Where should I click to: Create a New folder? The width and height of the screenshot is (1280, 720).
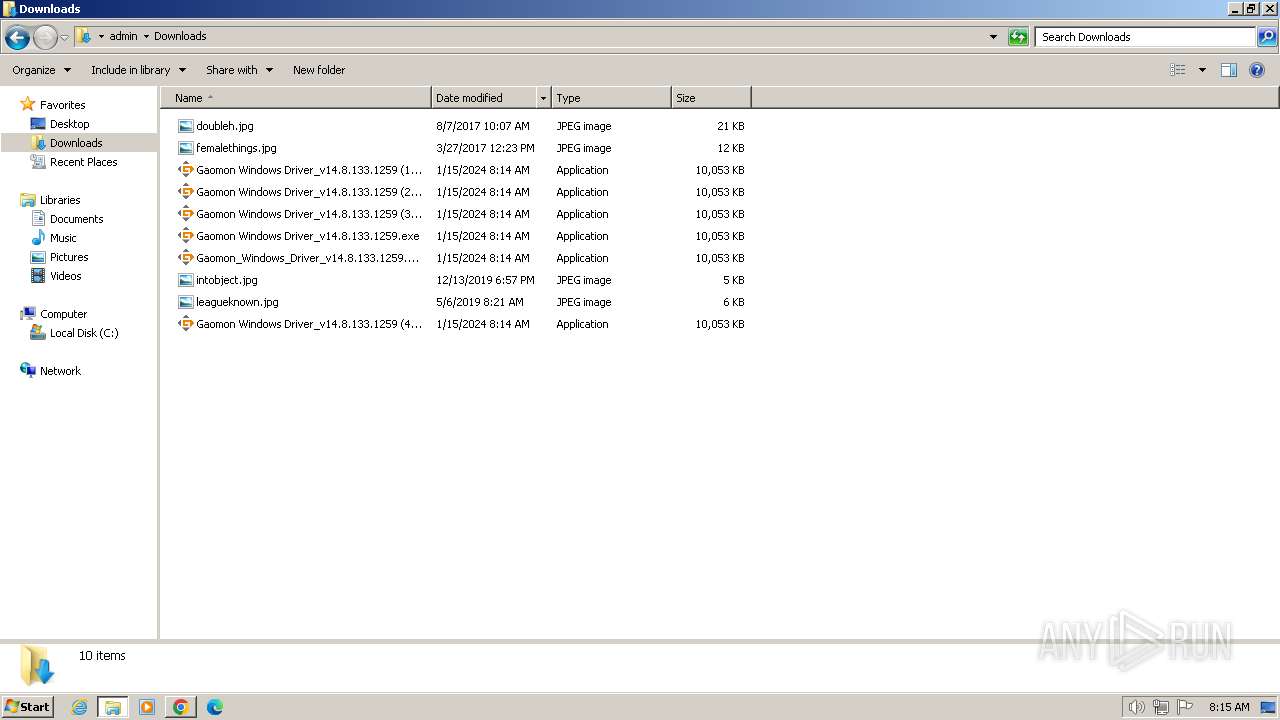(x=319, y=70)
